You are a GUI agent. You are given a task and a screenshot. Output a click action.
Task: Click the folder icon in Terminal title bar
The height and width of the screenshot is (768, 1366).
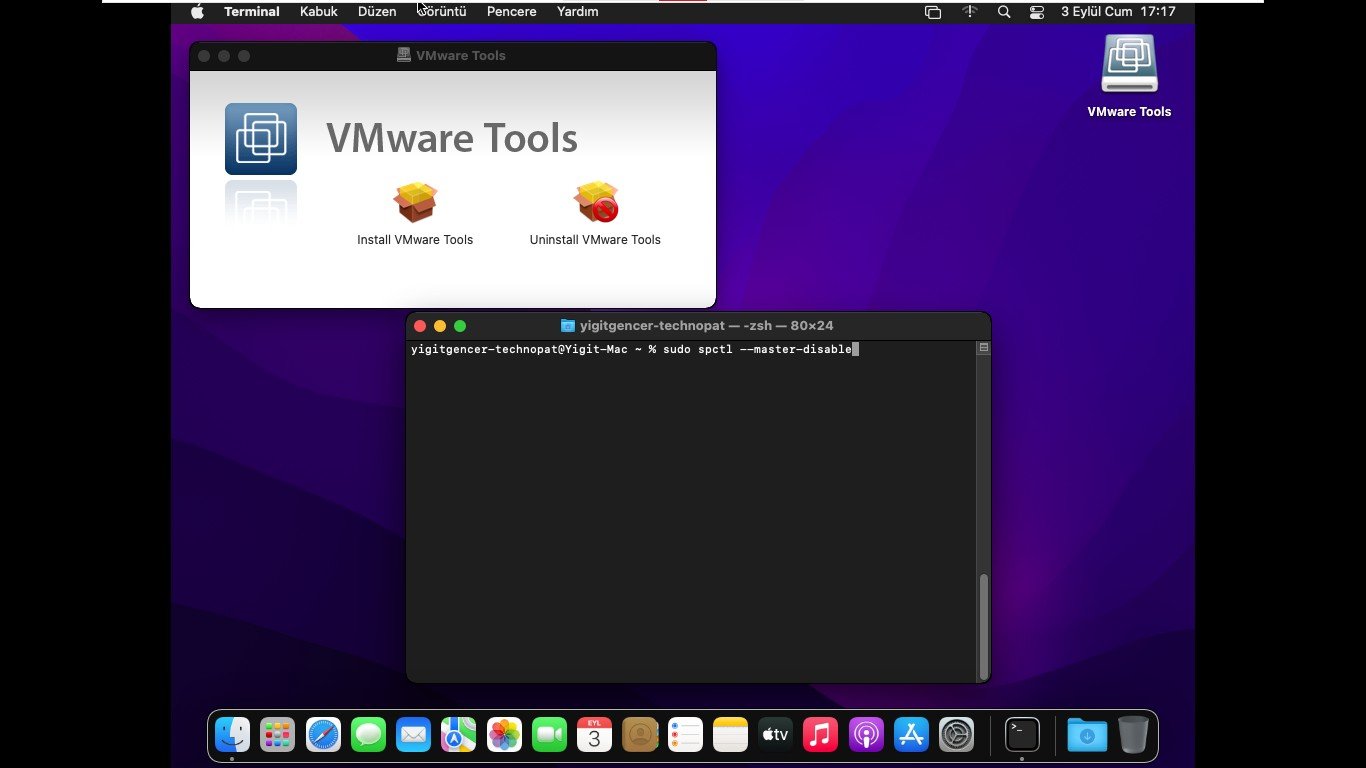(x=568, y=326)
